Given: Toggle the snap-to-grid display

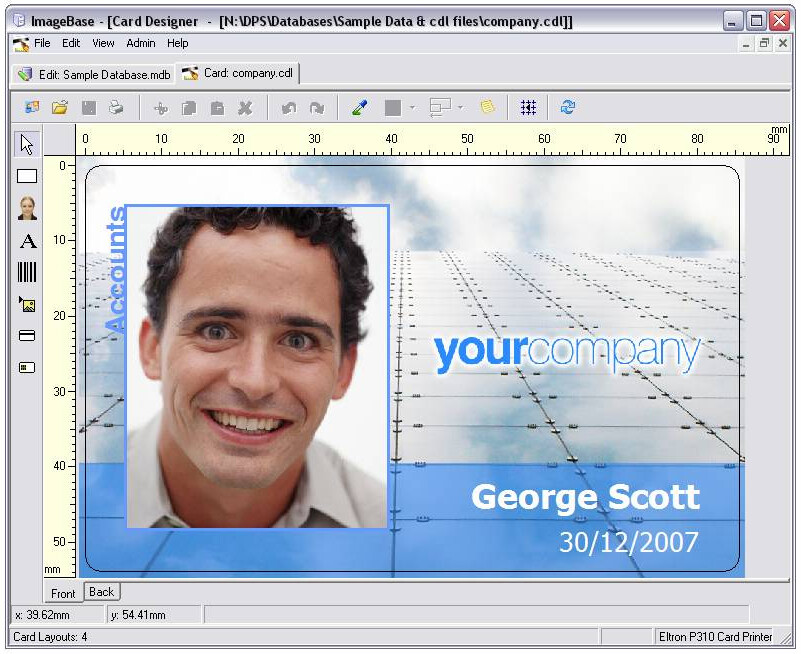Looking at the screenshot, I should pyautogui.click(x=528, y=107).
